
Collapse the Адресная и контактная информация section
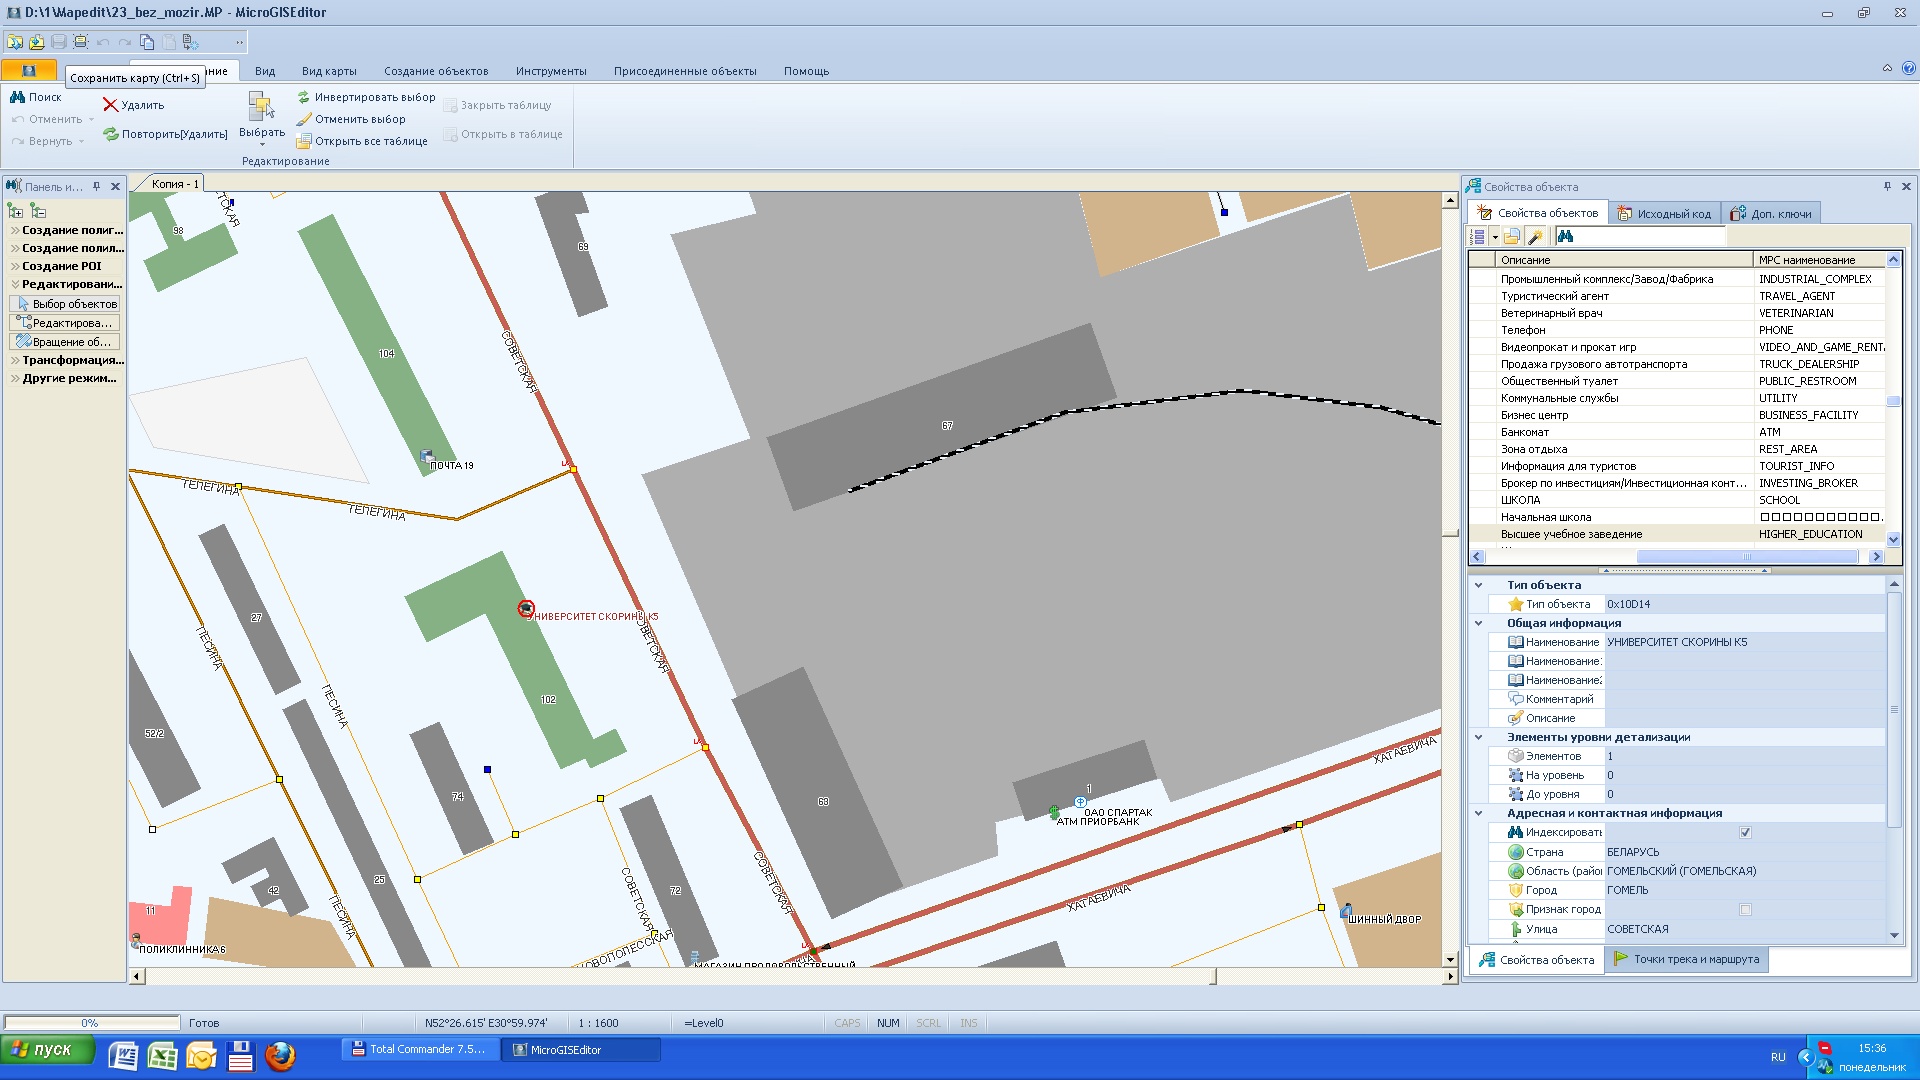(1478, 813)
